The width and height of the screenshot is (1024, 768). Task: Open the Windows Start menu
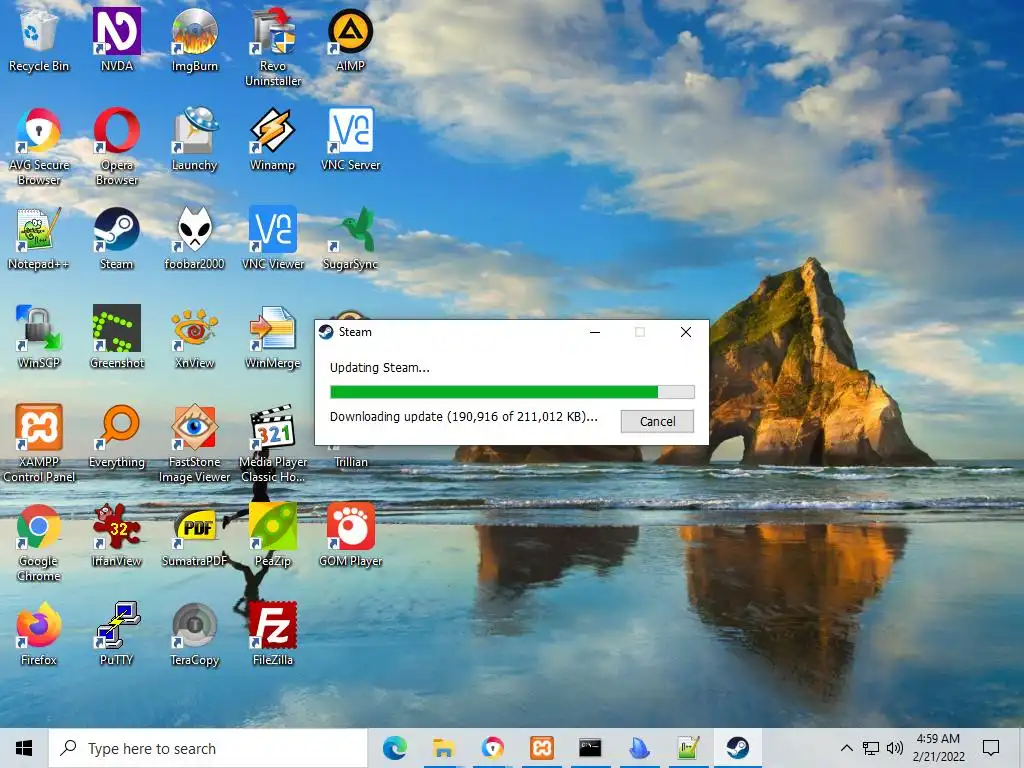tap(24, 748)
